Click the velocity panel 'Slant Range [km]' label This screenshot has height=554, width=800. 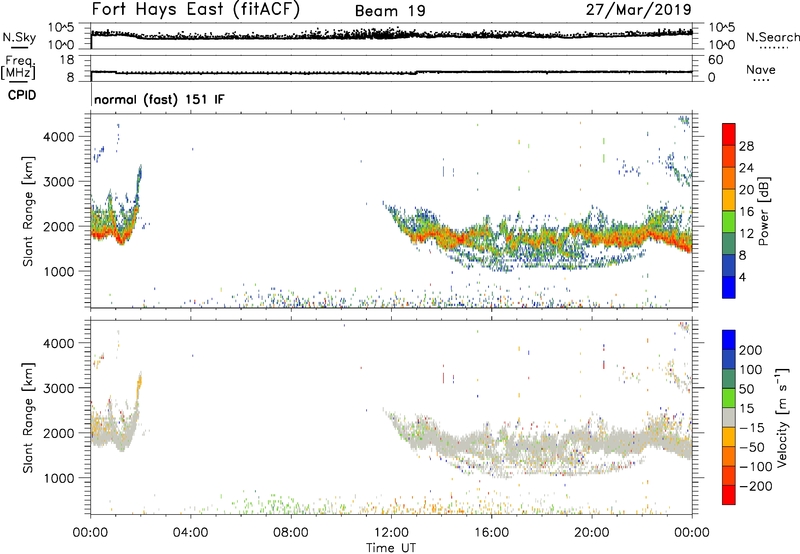28,418
